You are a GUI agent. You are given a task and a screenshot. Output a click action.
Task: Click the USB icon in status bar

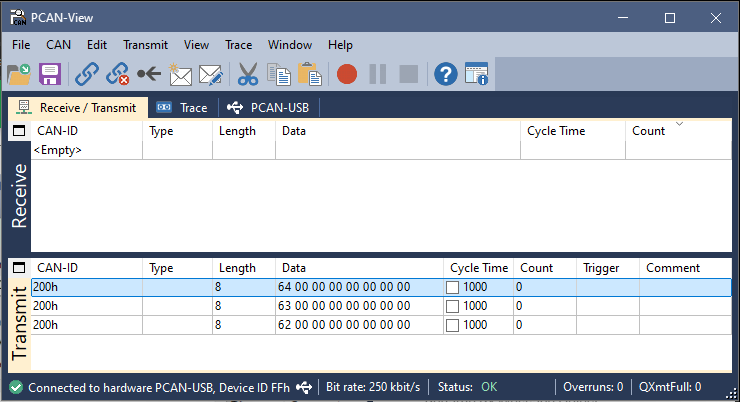click(x=304, y=387)
